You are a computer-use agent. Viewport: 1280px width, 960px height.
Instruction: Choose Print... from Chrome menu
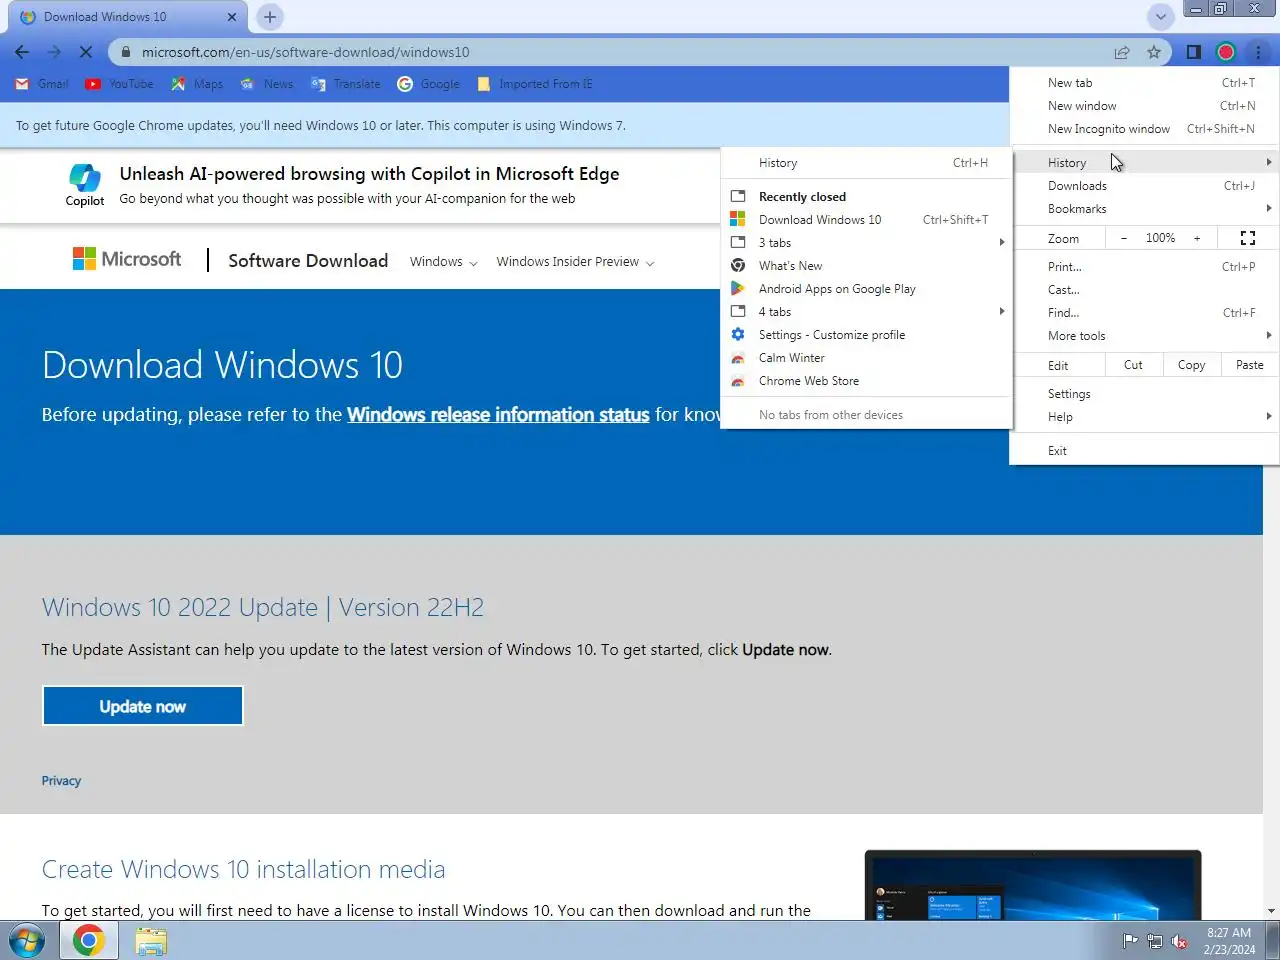pos(1145,267)
